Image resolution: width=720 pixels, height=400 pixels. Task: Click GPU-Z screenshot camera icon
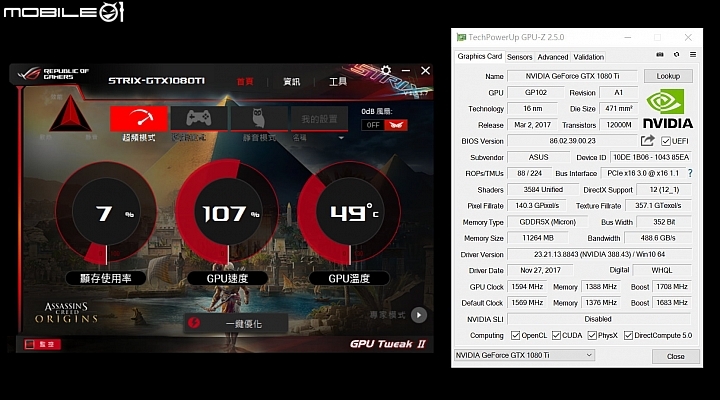660,55
